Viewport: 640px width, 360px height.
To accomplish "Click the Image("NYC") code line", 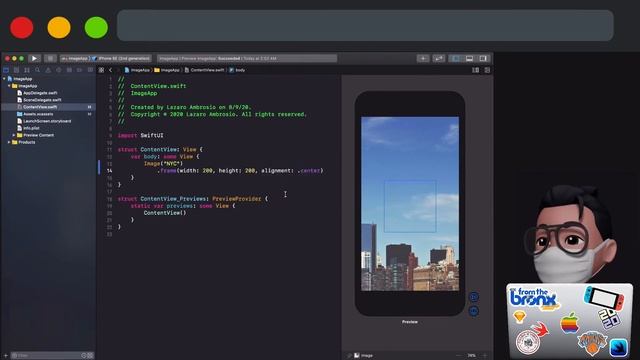I will coord(163,163).
